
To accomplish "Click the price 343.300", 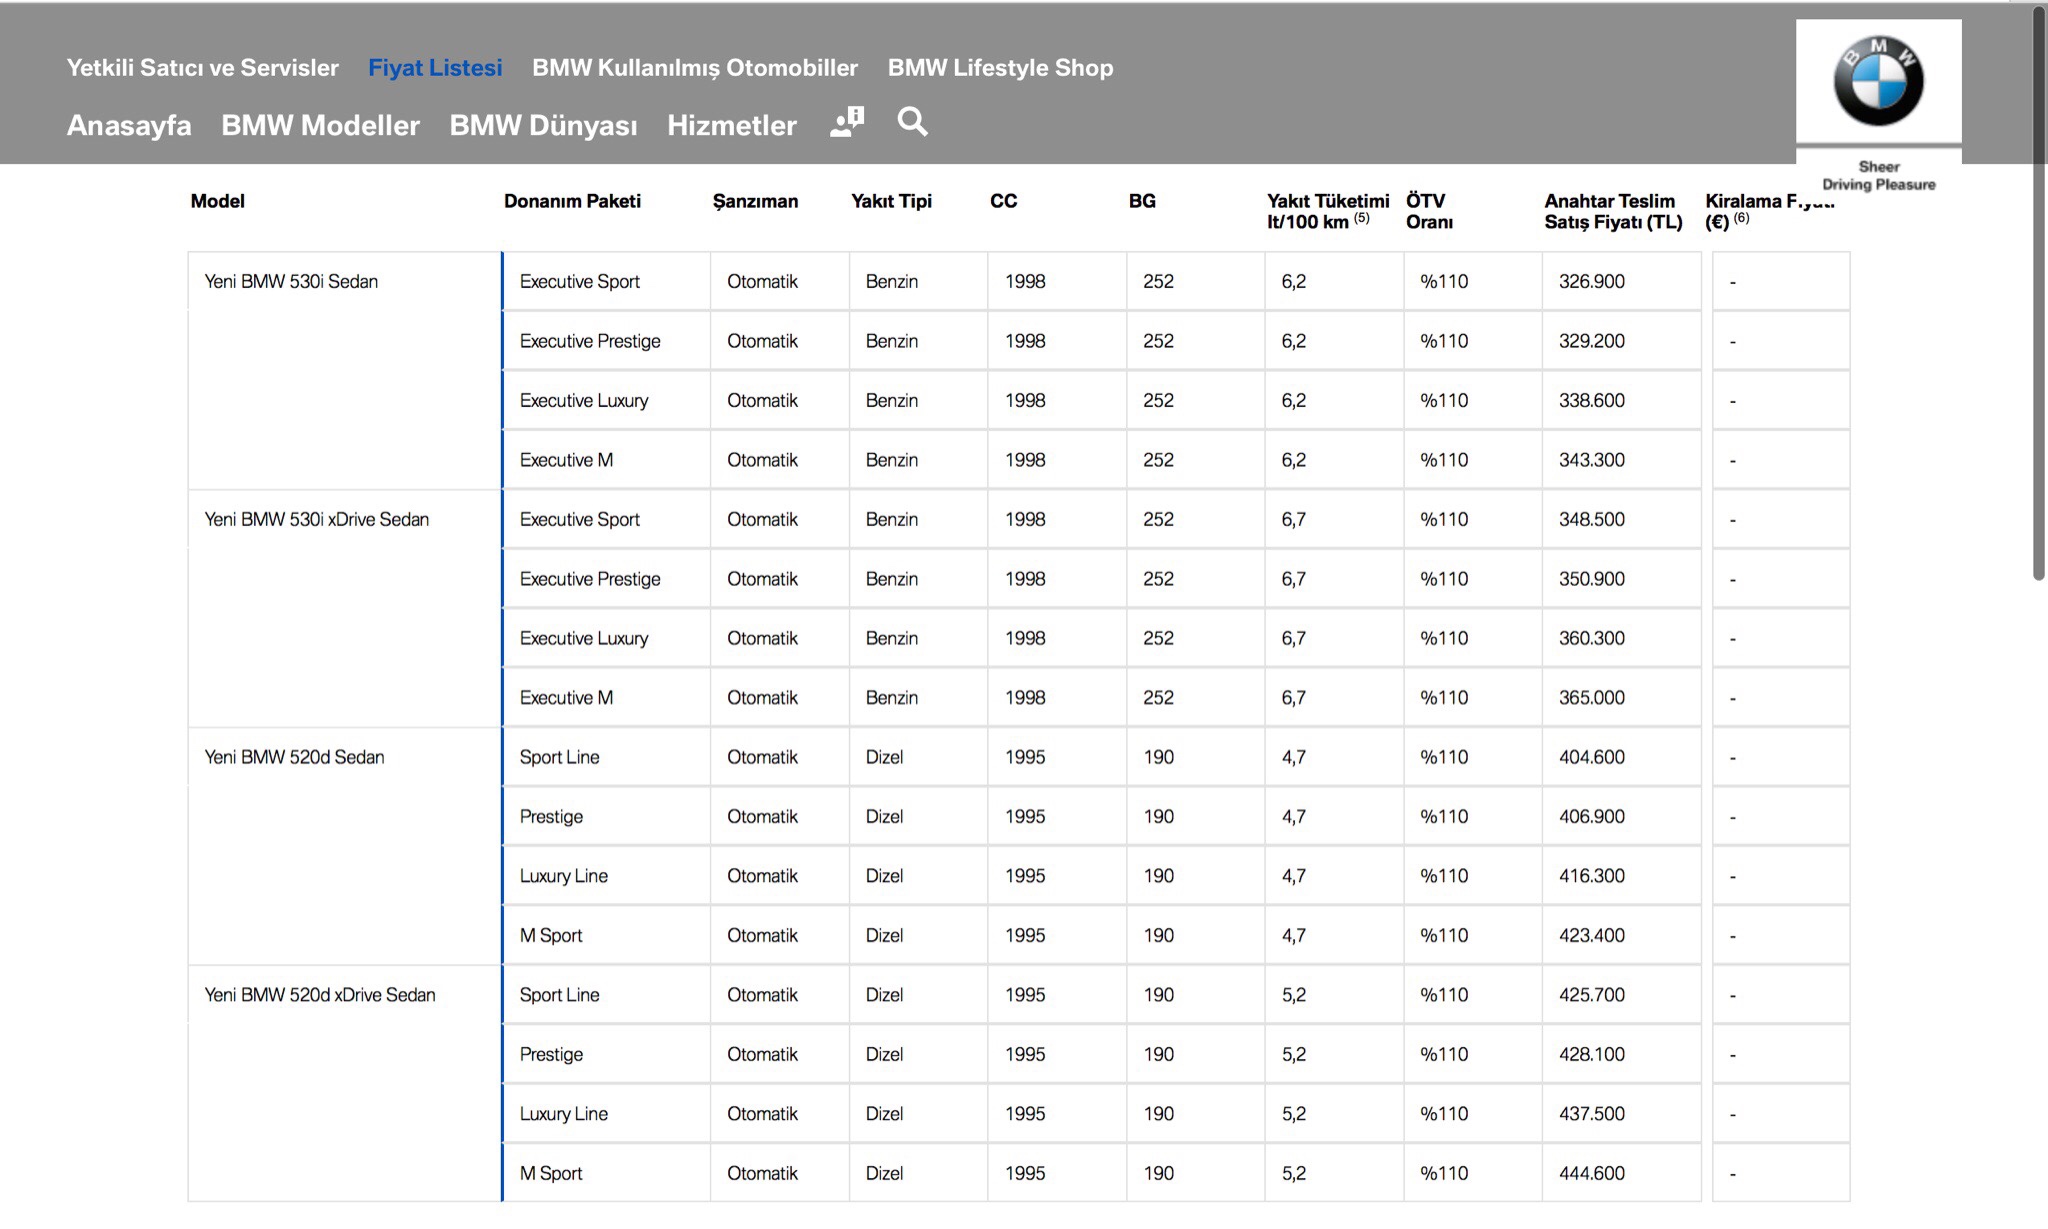I will [x=1591, y=460].
